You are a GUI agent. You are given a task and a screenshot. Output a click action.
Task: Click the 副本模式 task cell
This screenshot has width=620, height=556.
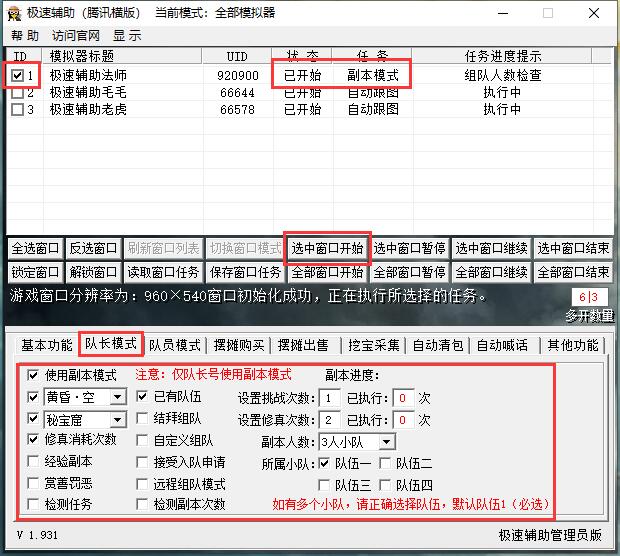tap(373, 75)
